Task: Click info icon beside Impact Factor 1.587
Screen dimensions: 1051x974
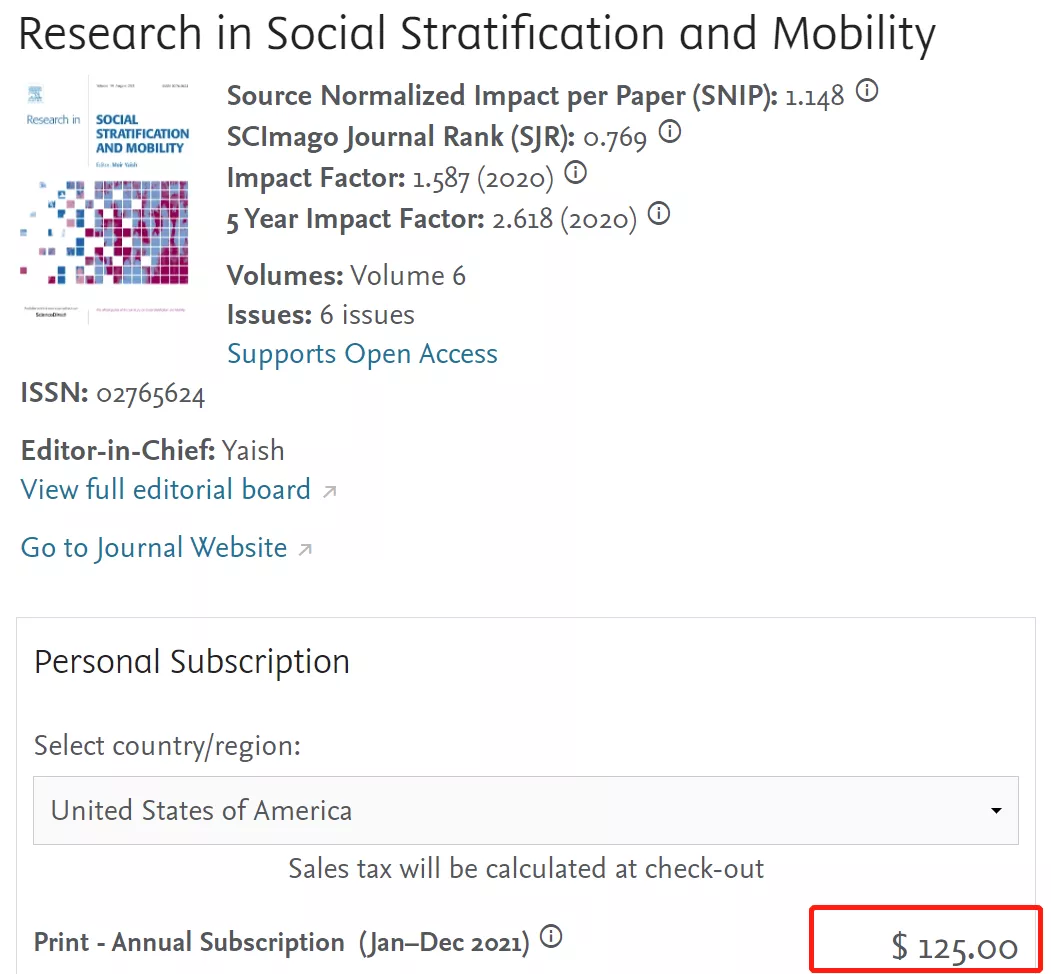Action: click(x=575, y=173)
